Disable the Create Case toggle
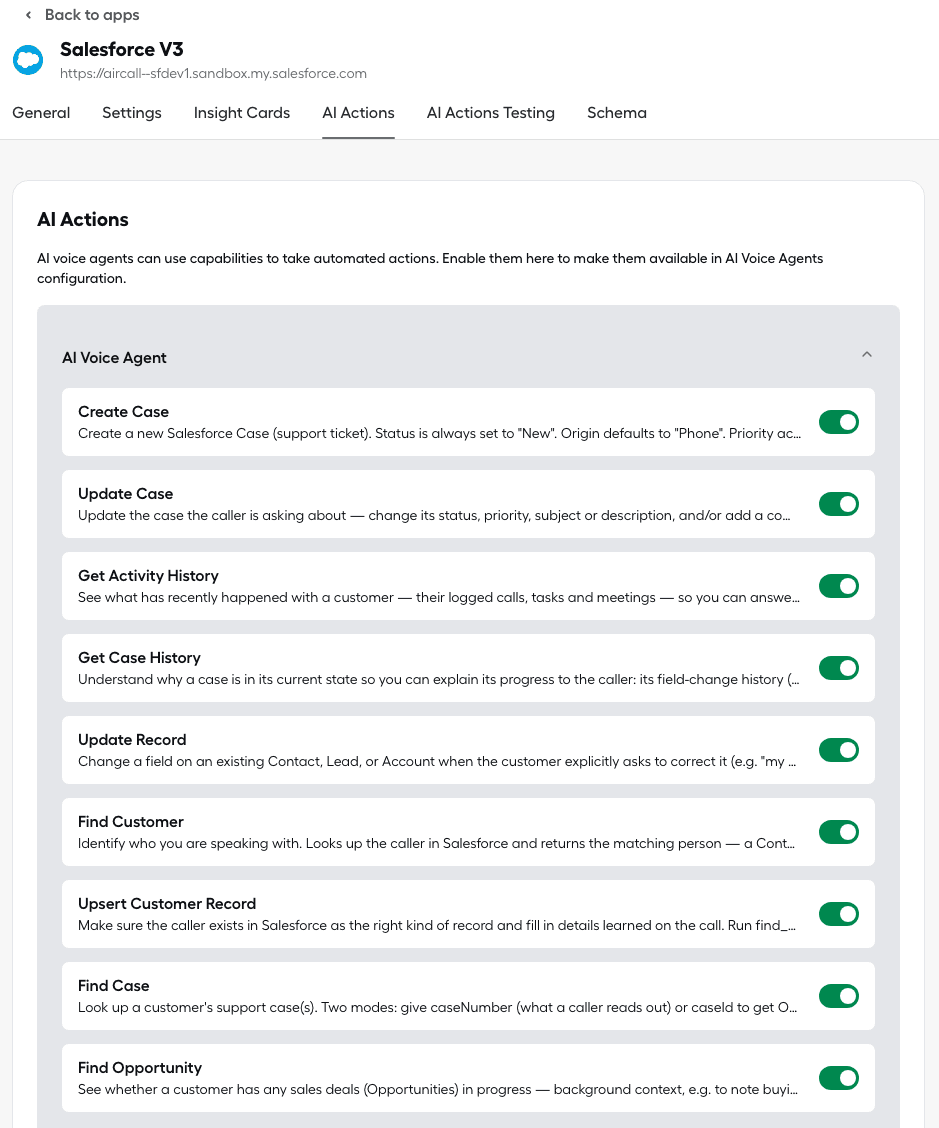The width and height of the screenshot is (939, 1128). [838, 422]
